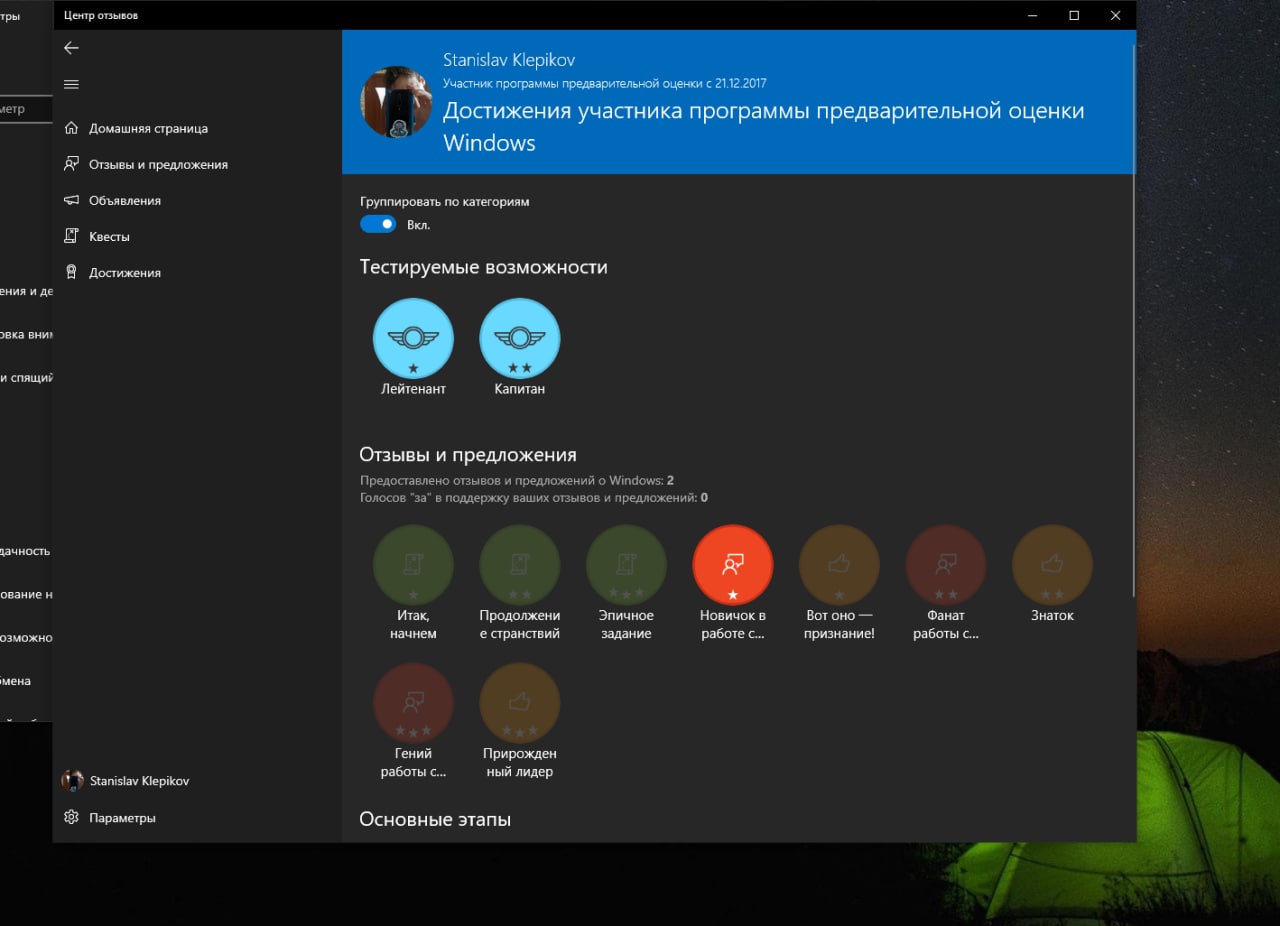Select the Лейтенант badge
This screenshot has height=926, width=1280.
(413, 348)
